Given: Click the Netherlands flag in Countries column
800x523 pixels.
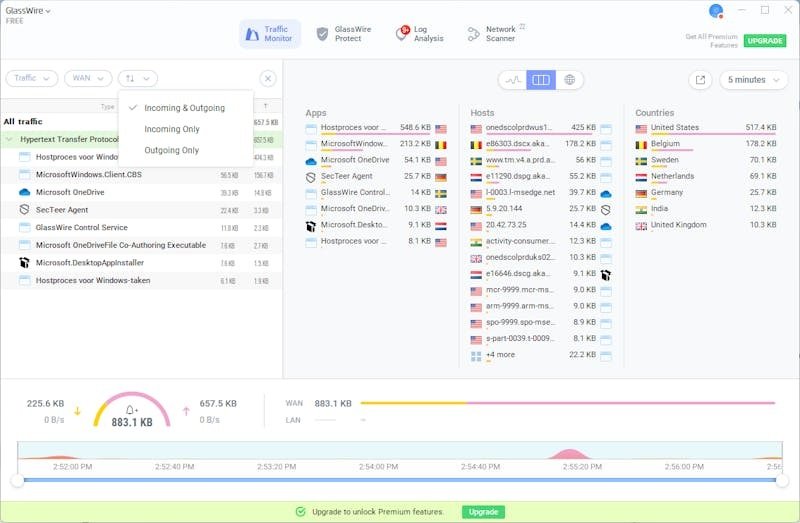Looking at the screenshot, I should pyautogui.click(x=641, y=178).
